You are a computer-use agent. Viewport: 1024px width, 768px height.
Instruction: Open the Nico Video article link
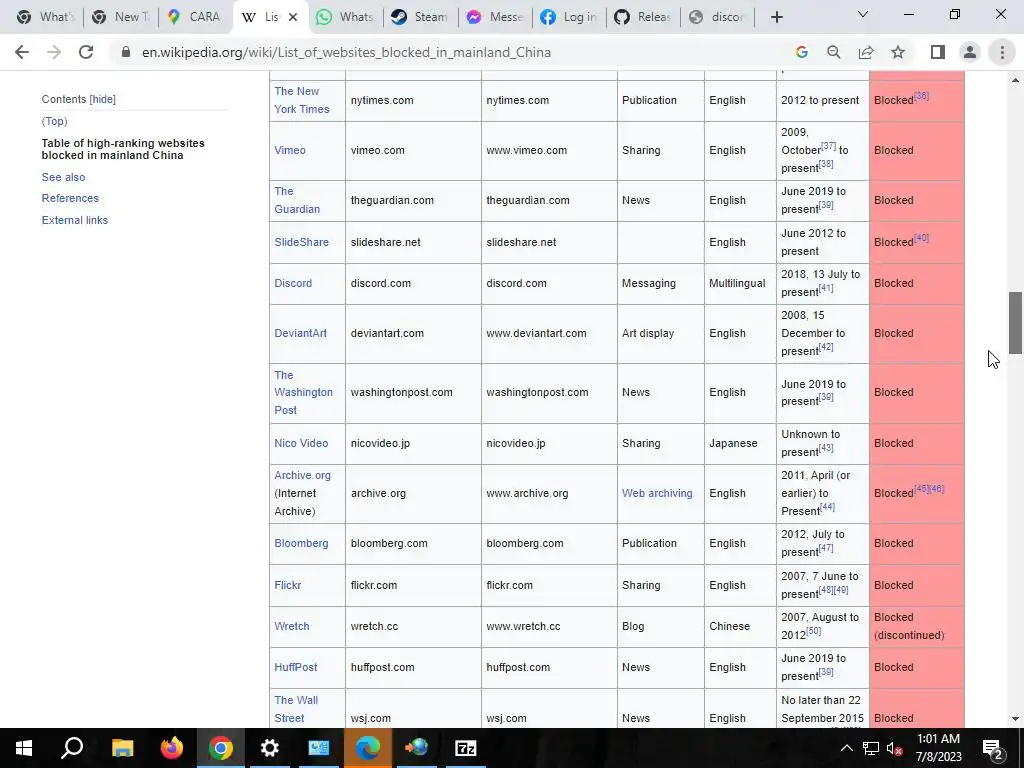(300, 443)
